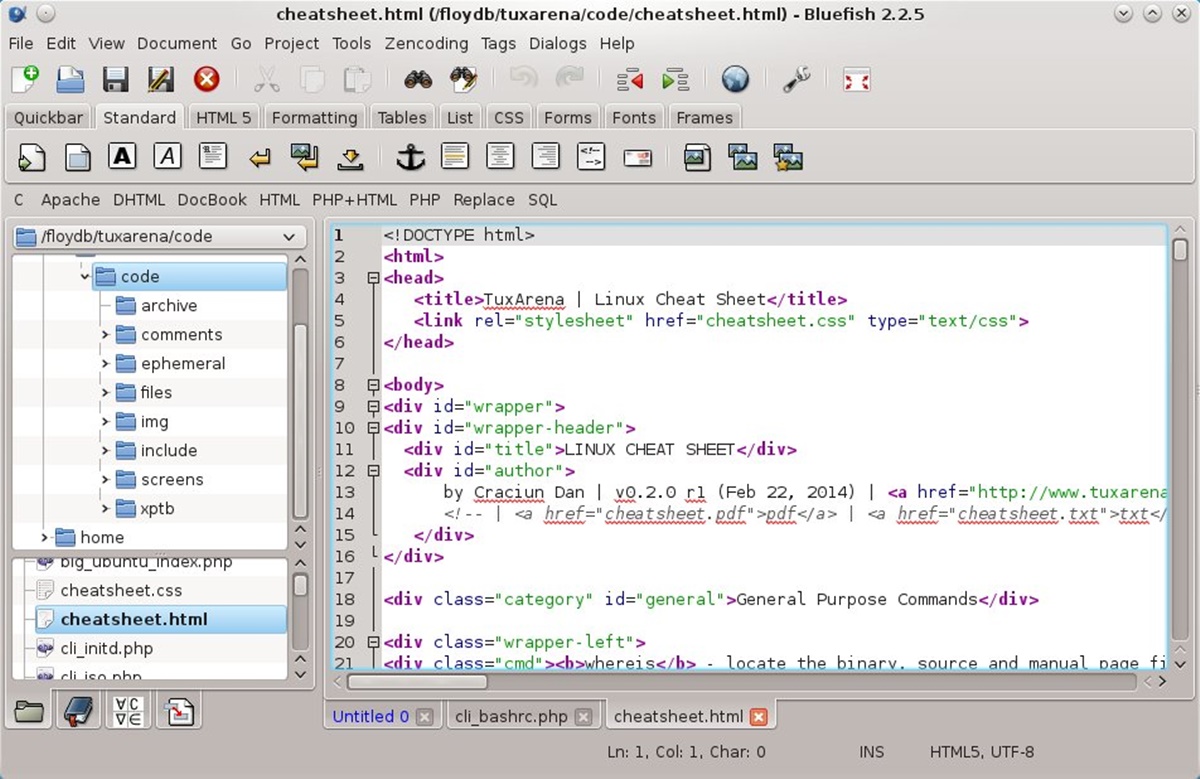Expand the comments folder
Screen dimensions: 1200x779
point(105,335)
